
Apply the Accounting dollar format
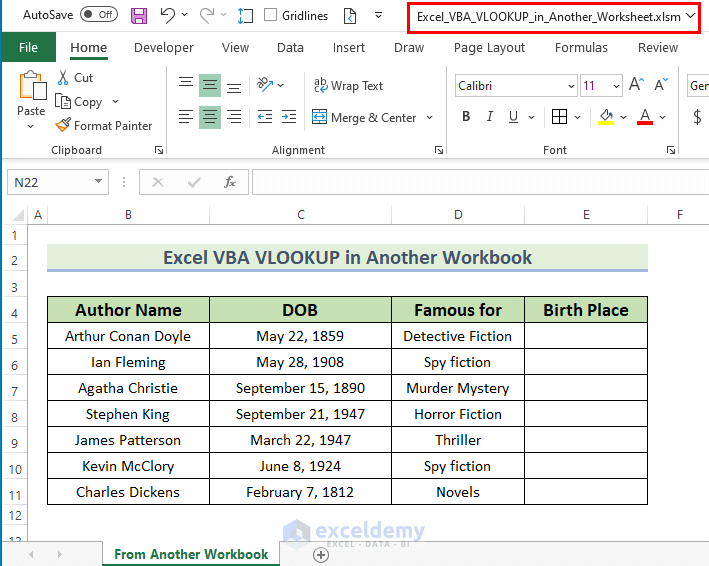(x=697, y=117)
